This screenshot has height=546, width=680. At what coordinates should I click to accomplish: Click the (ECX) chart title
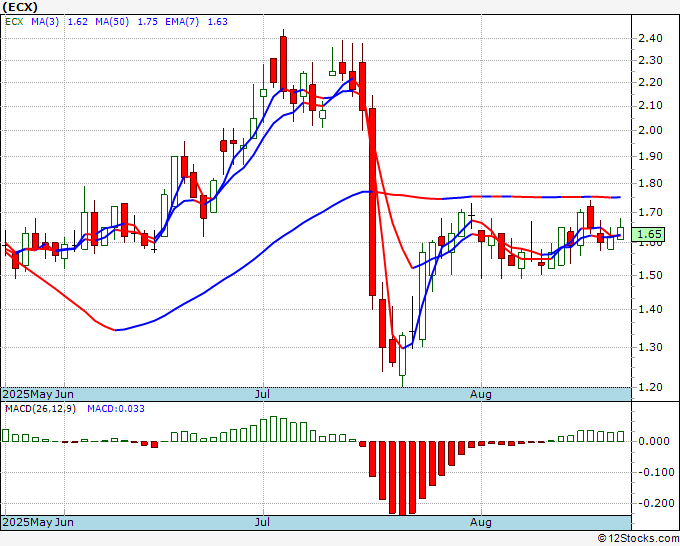tap(20, 7)
